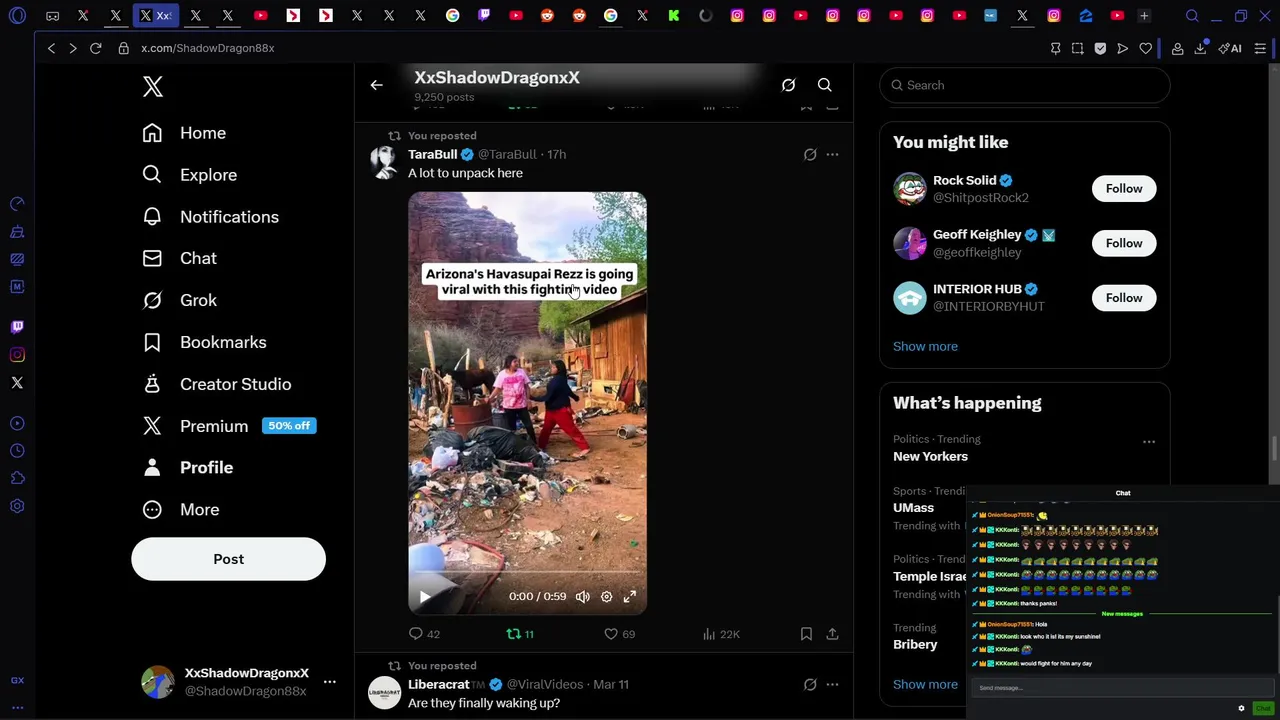Reply to TaraBull post with 42 replies
This screenshot has height=720, width=1280.
click(x=424, y=634)
